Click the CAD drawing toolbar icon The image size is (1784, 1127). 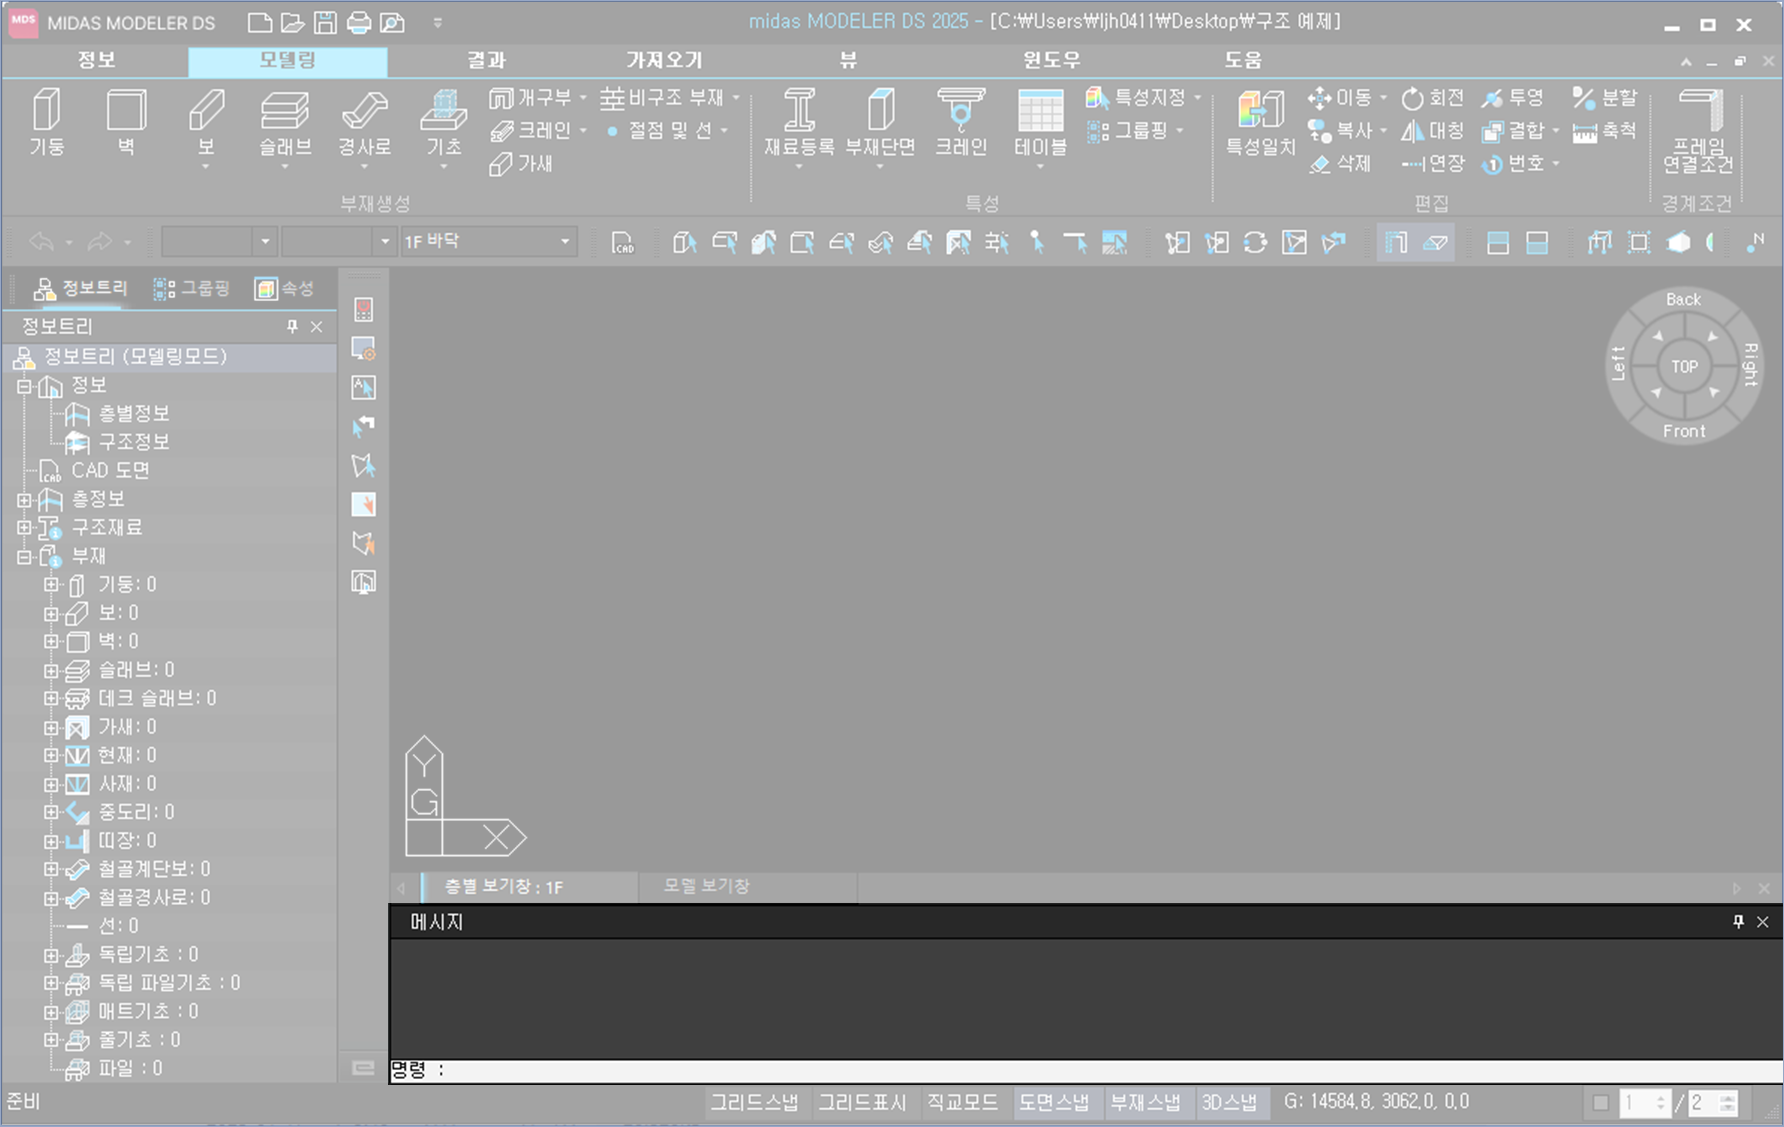[x=623, y=242]
